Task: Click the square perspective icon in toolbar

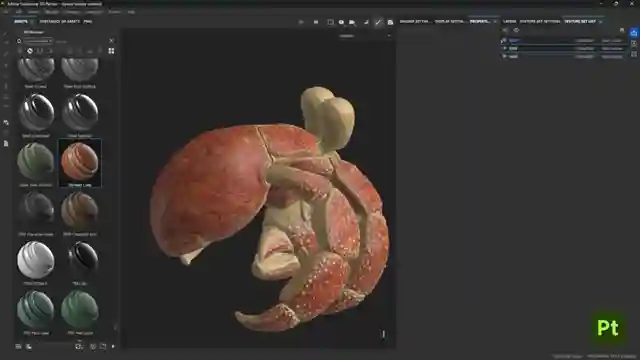Action: tap(330, 22)
